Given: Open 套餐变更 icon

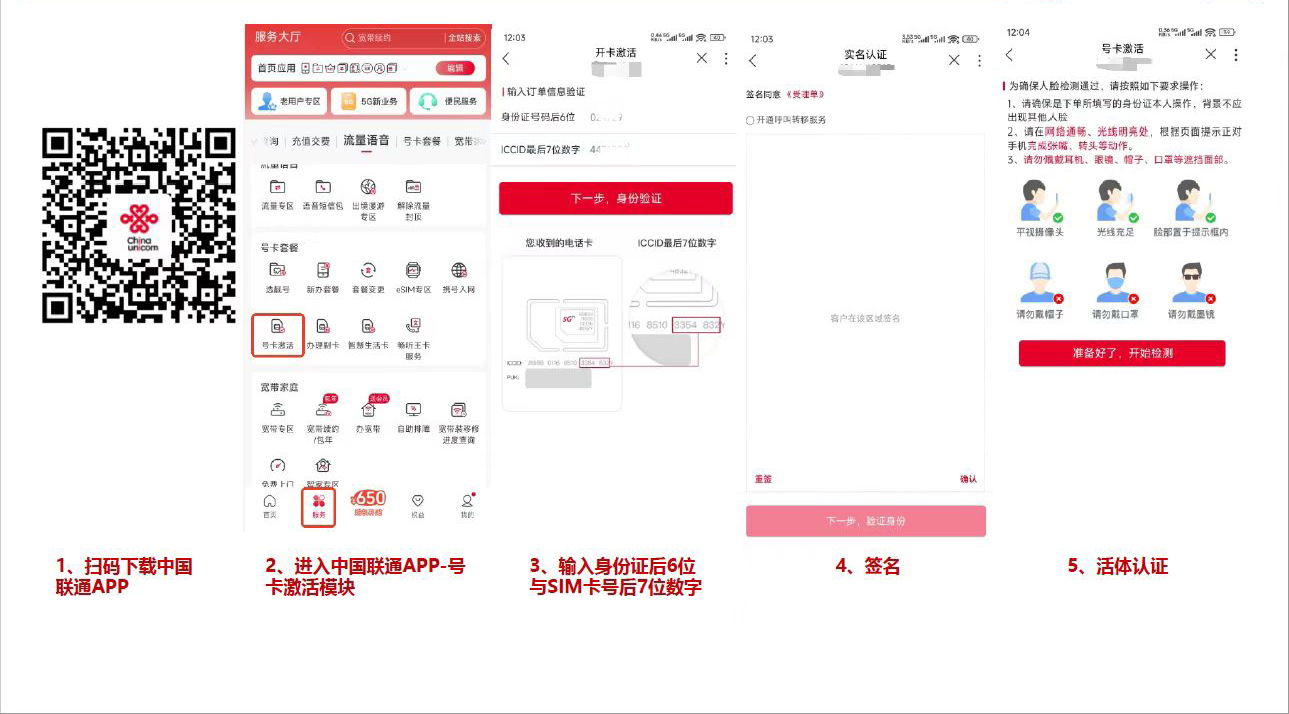Looking at the screenshot, I should (368, 270).
